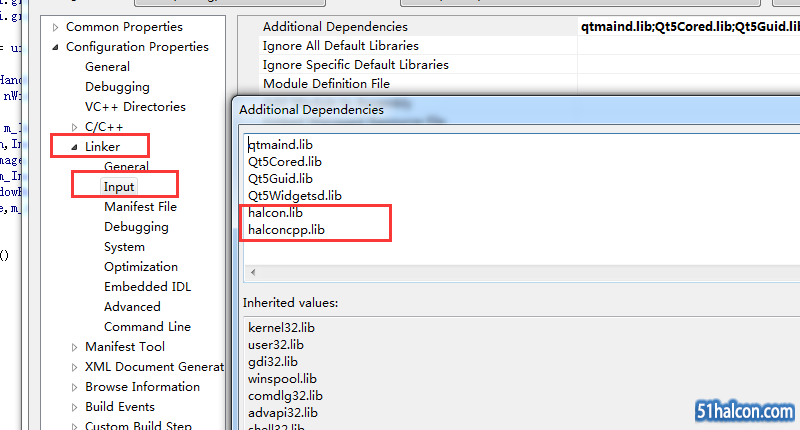Collapse the Configuration Properties node

pyautogui.click(x=55, y=47)
